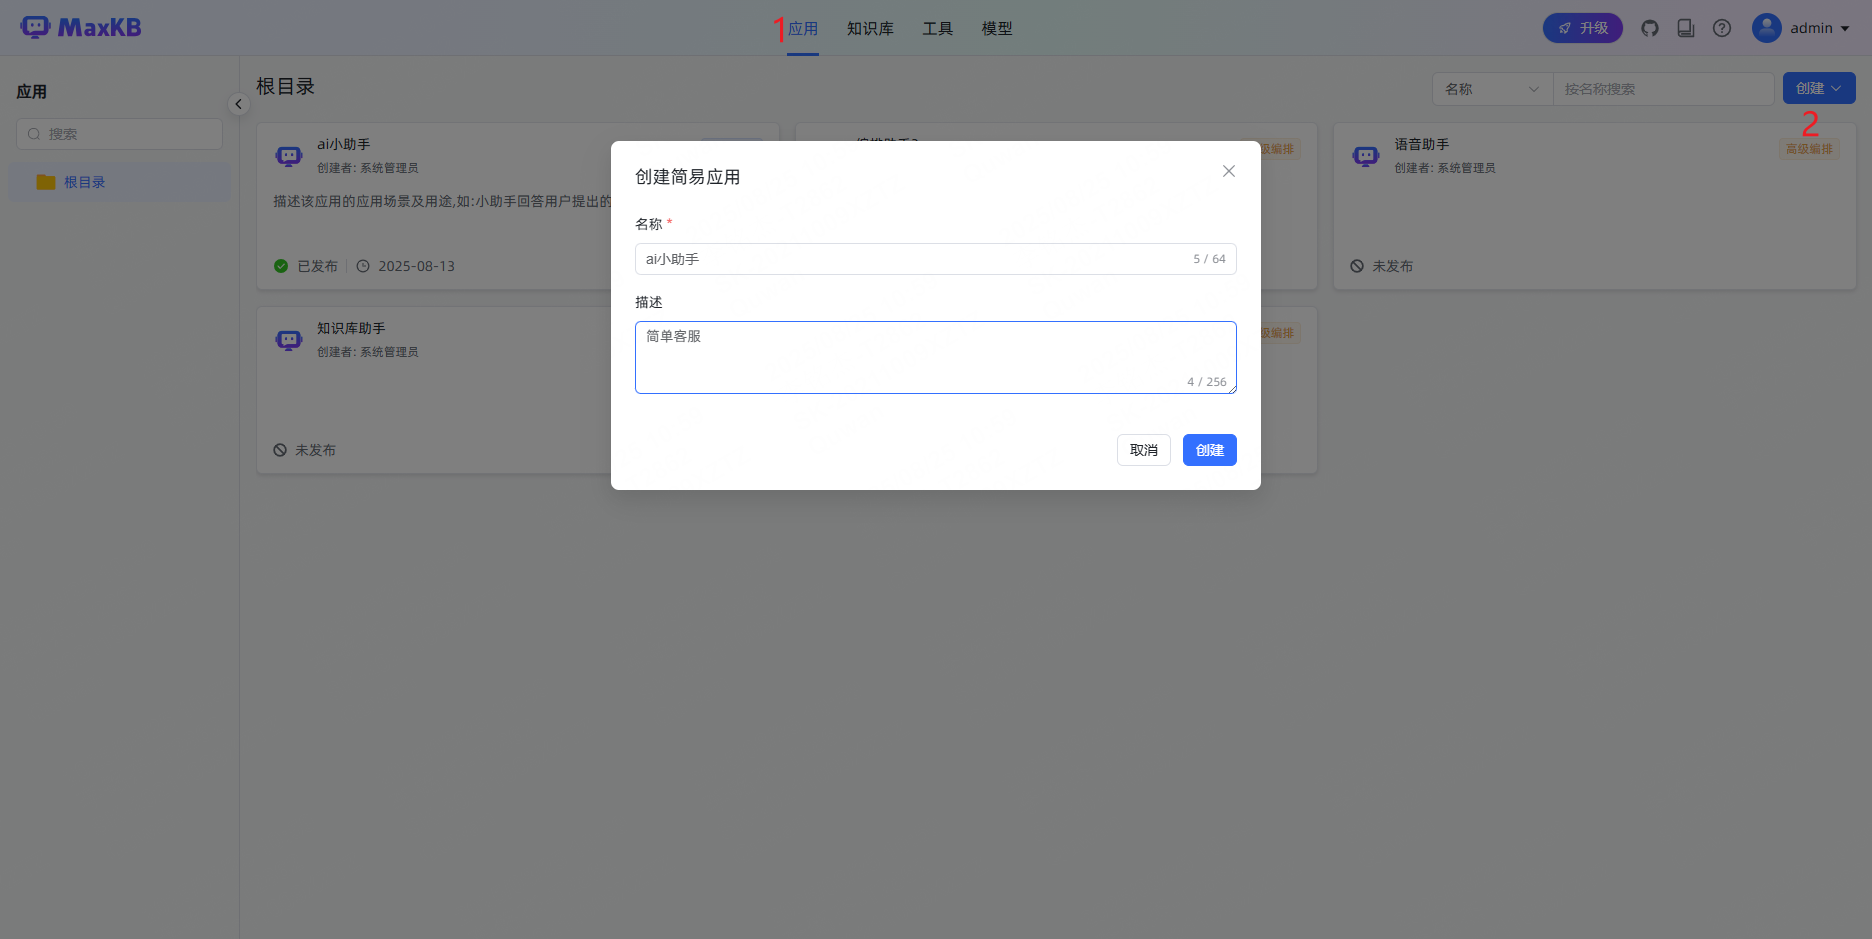This screenshot has width=1872, height=939.
Task: Click the 根目录 page heading
Action: (x=286, y=87)
